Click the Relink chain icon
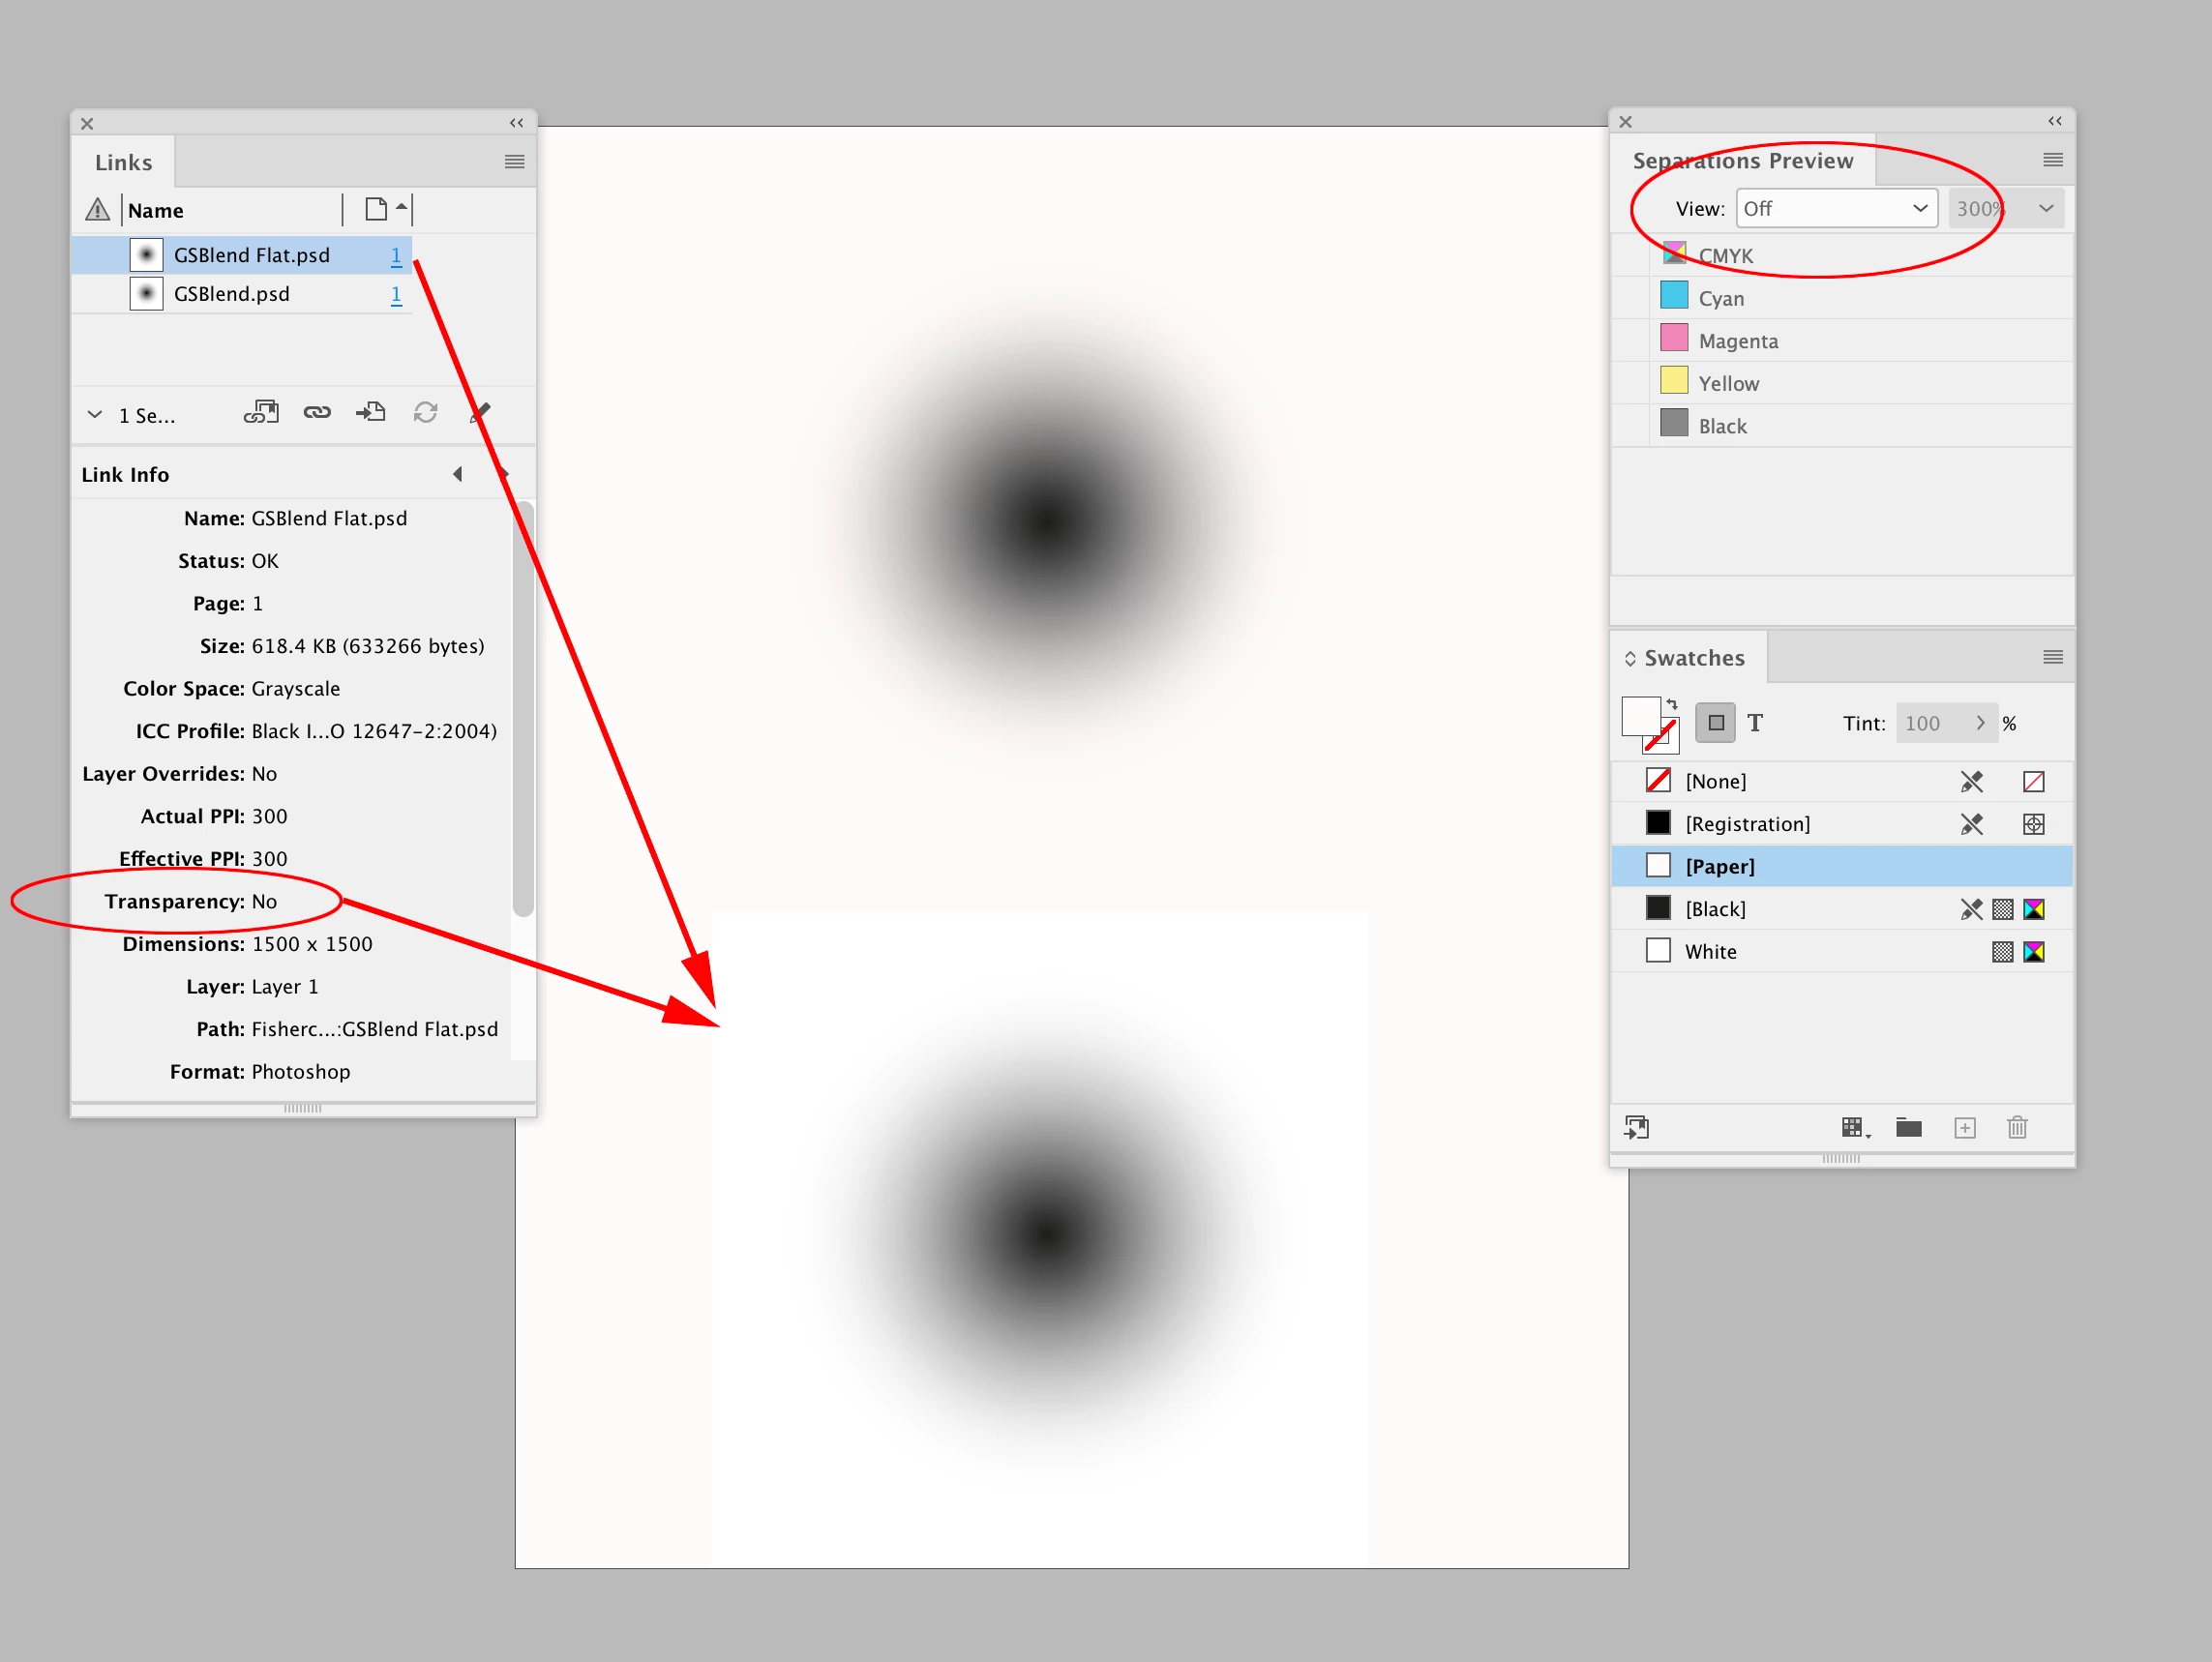The height and width of the screenshot is (1662, 2212). coord(317,413)
